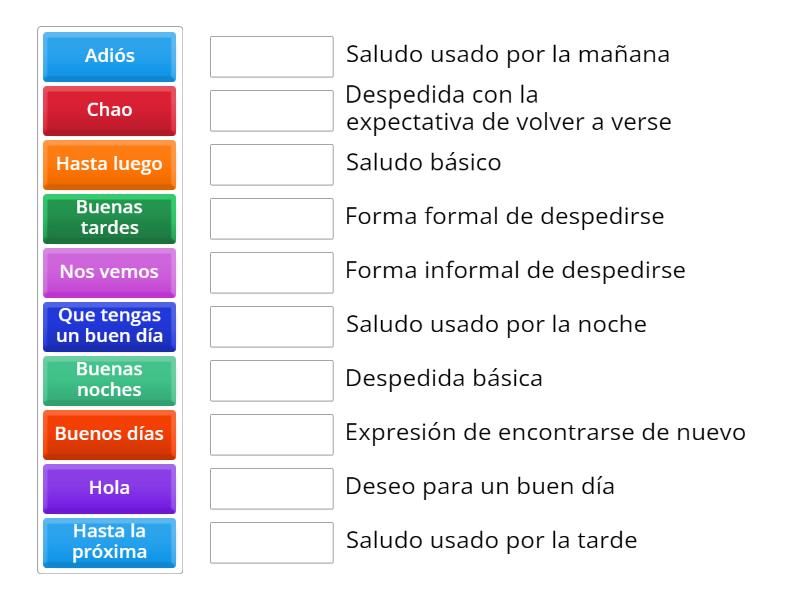Image resolution: width=800 pixels, height=600 pixels.
Task: Select the 'Hasta la próxima' tile
Action: [108, 543]
